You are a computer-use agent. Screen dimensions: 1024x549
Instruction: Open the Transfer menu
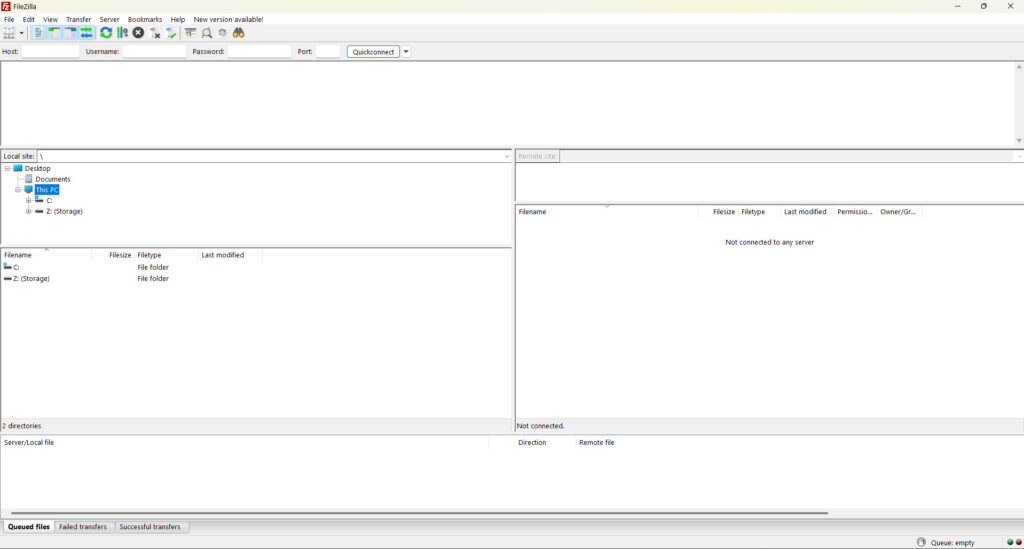coord(78,20)
